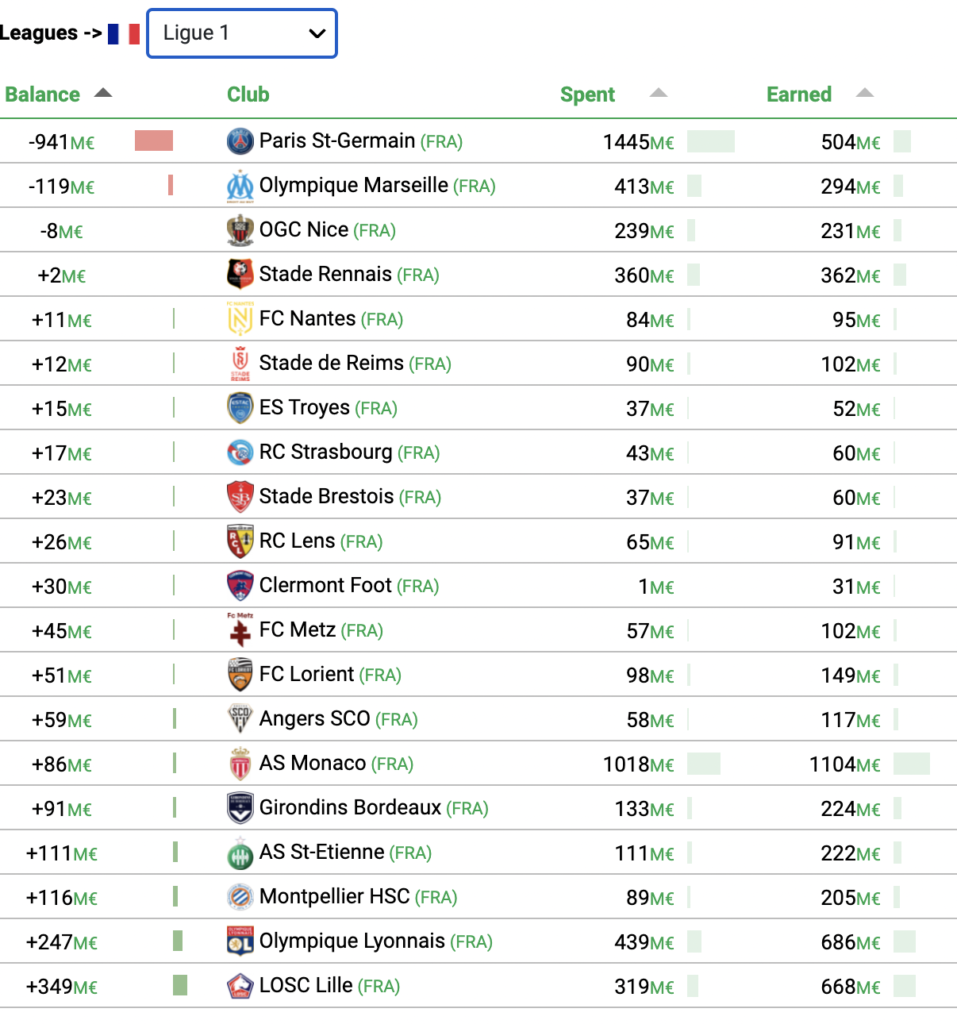
Task: Click the LOSC Lille crest icon
Action: pyautogui.click(x=240, y=985)
